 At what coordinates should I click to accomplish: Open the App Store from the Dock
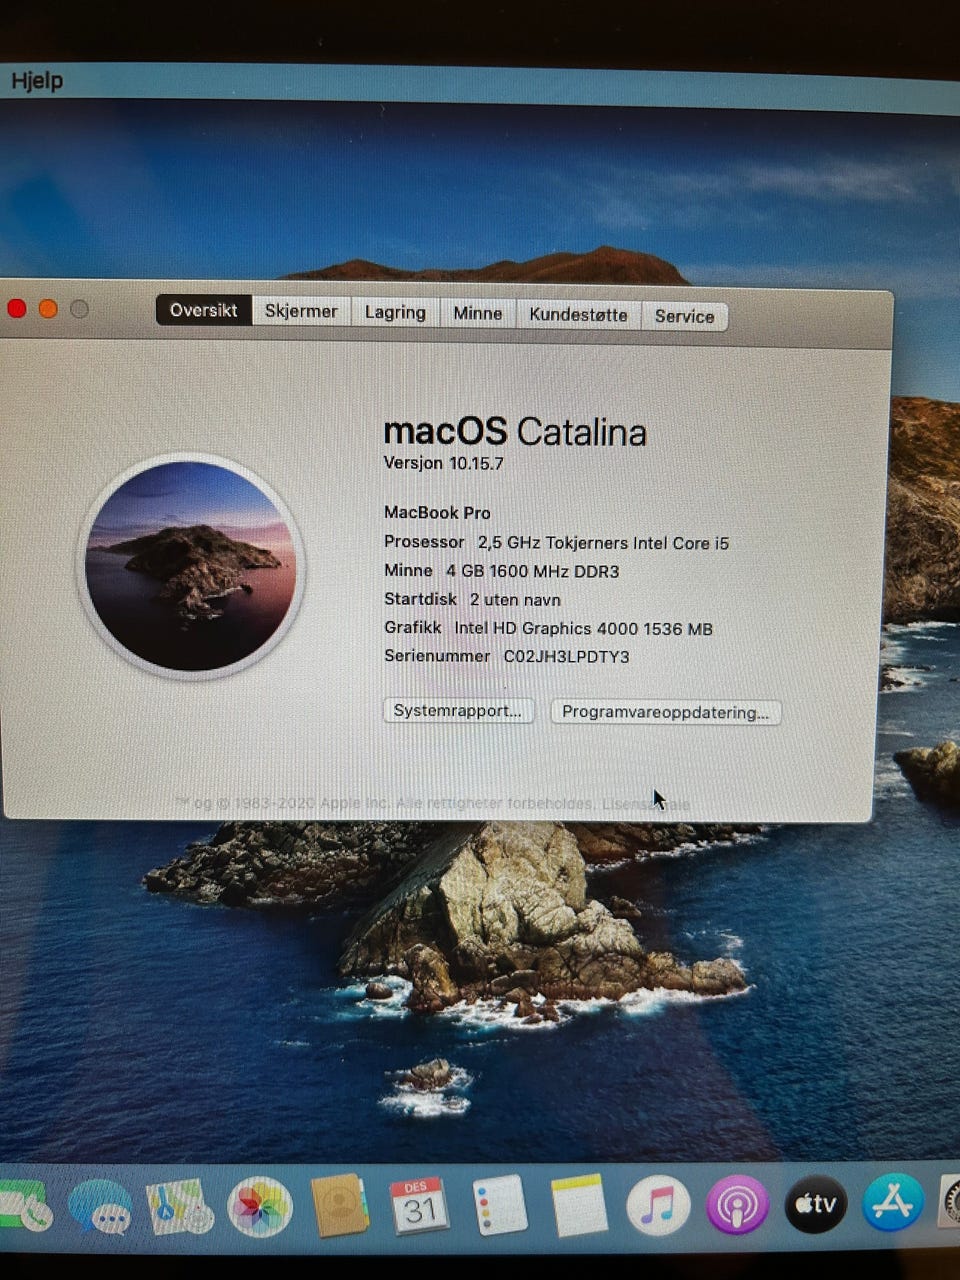pyautogui.click(x=893, y=1203)
